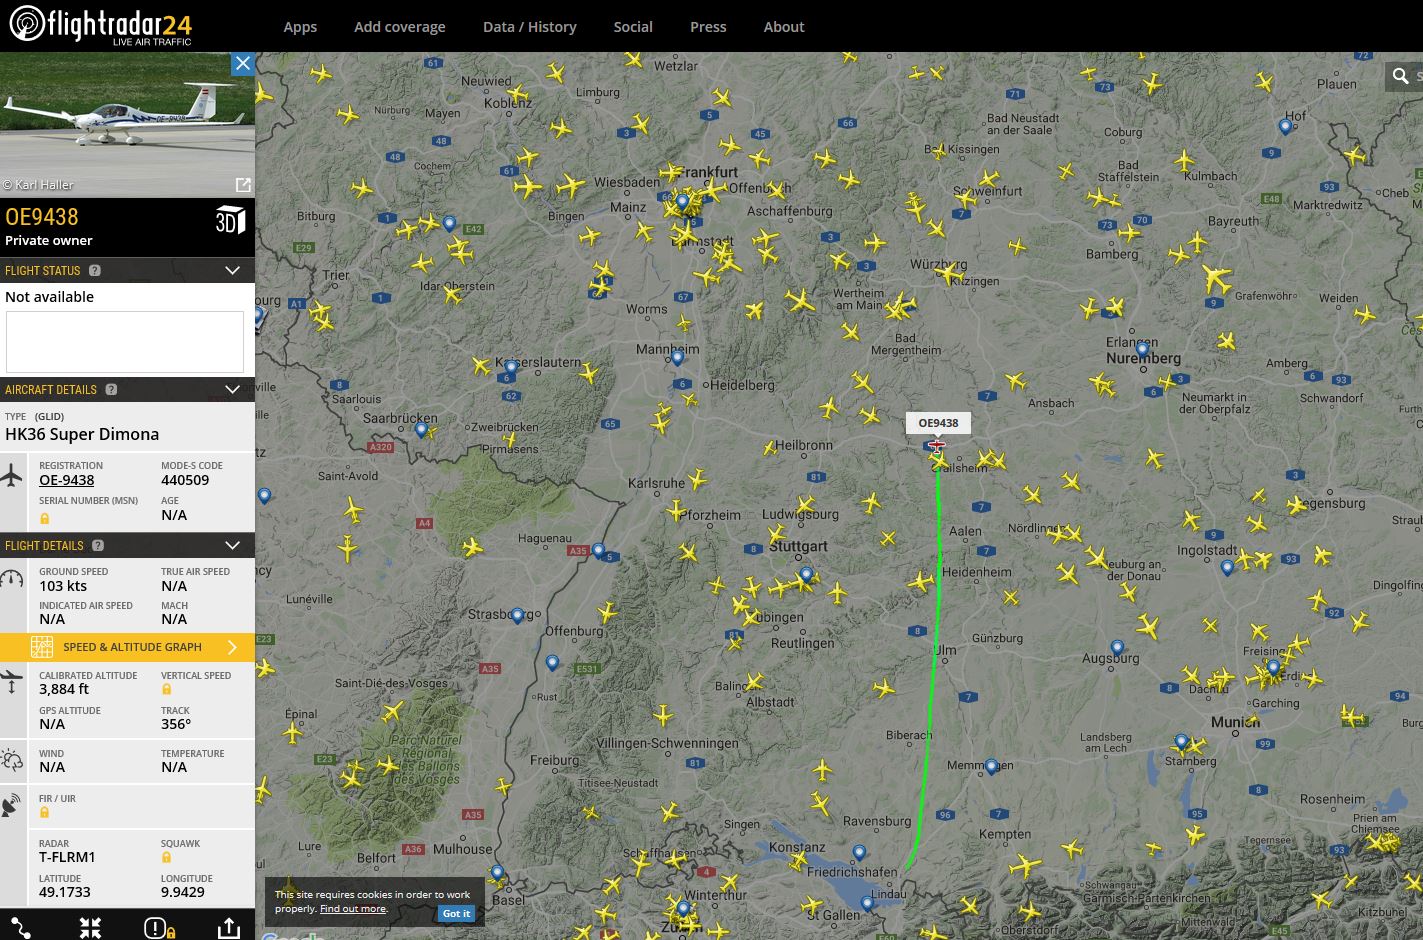Click the map search magnifier icon
The width and height of the screenshot is (1423, 940).
click(x=1400, y=76)
